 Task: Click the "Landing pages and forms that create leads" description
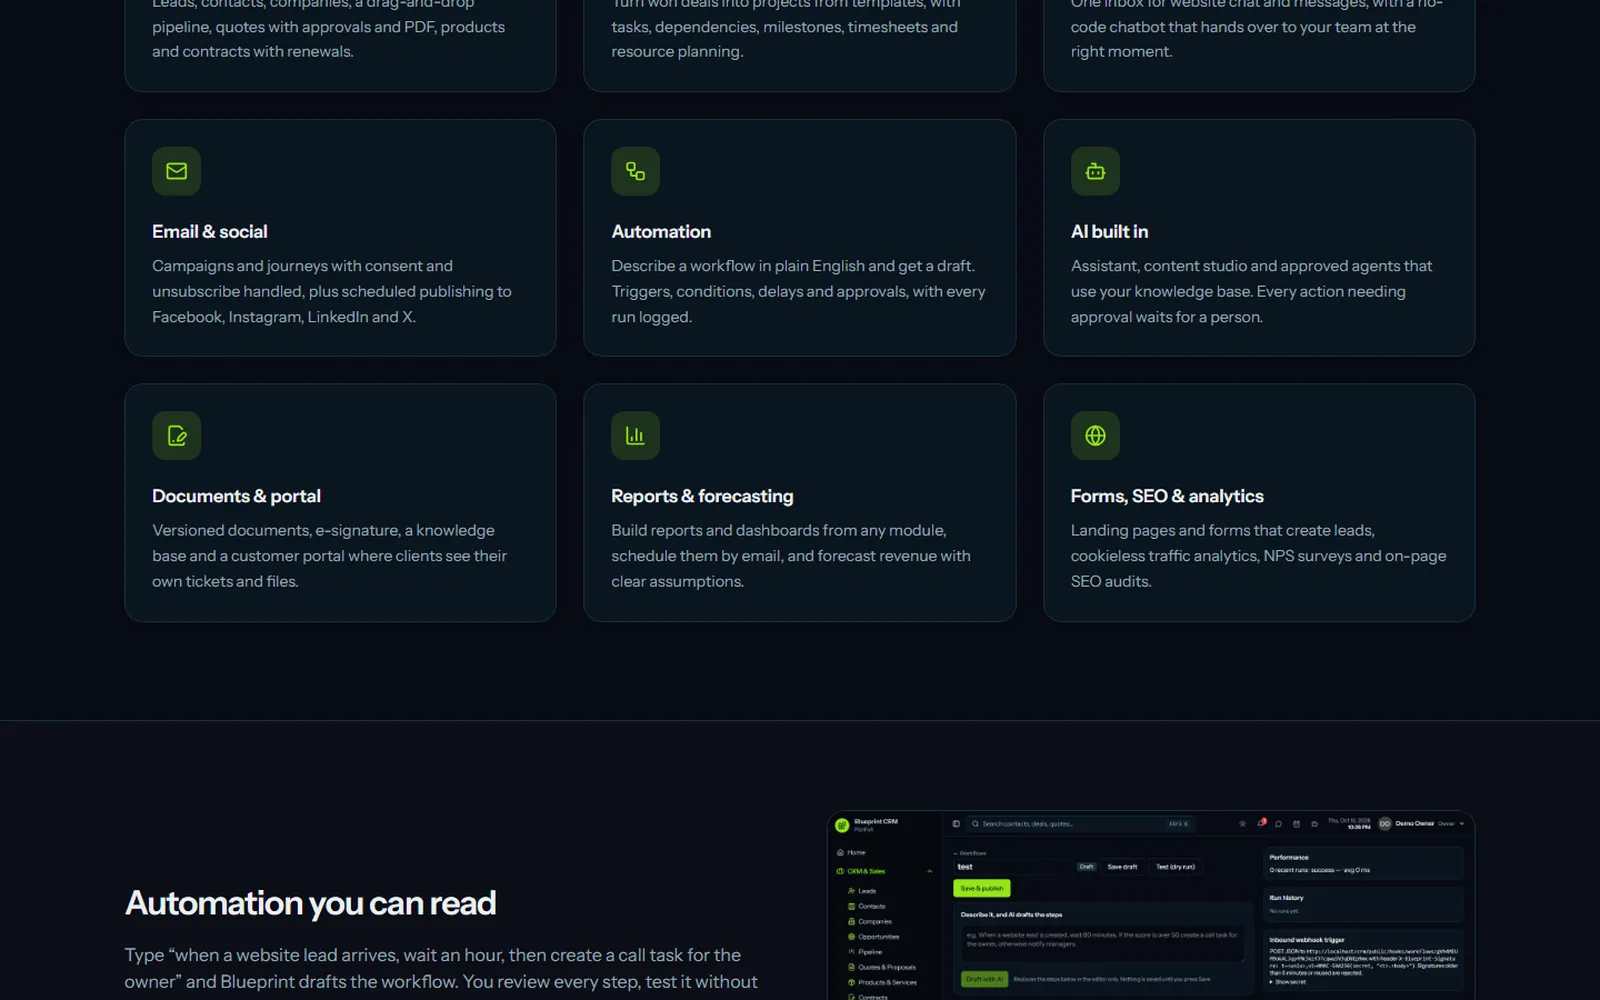click(1258, 556)
